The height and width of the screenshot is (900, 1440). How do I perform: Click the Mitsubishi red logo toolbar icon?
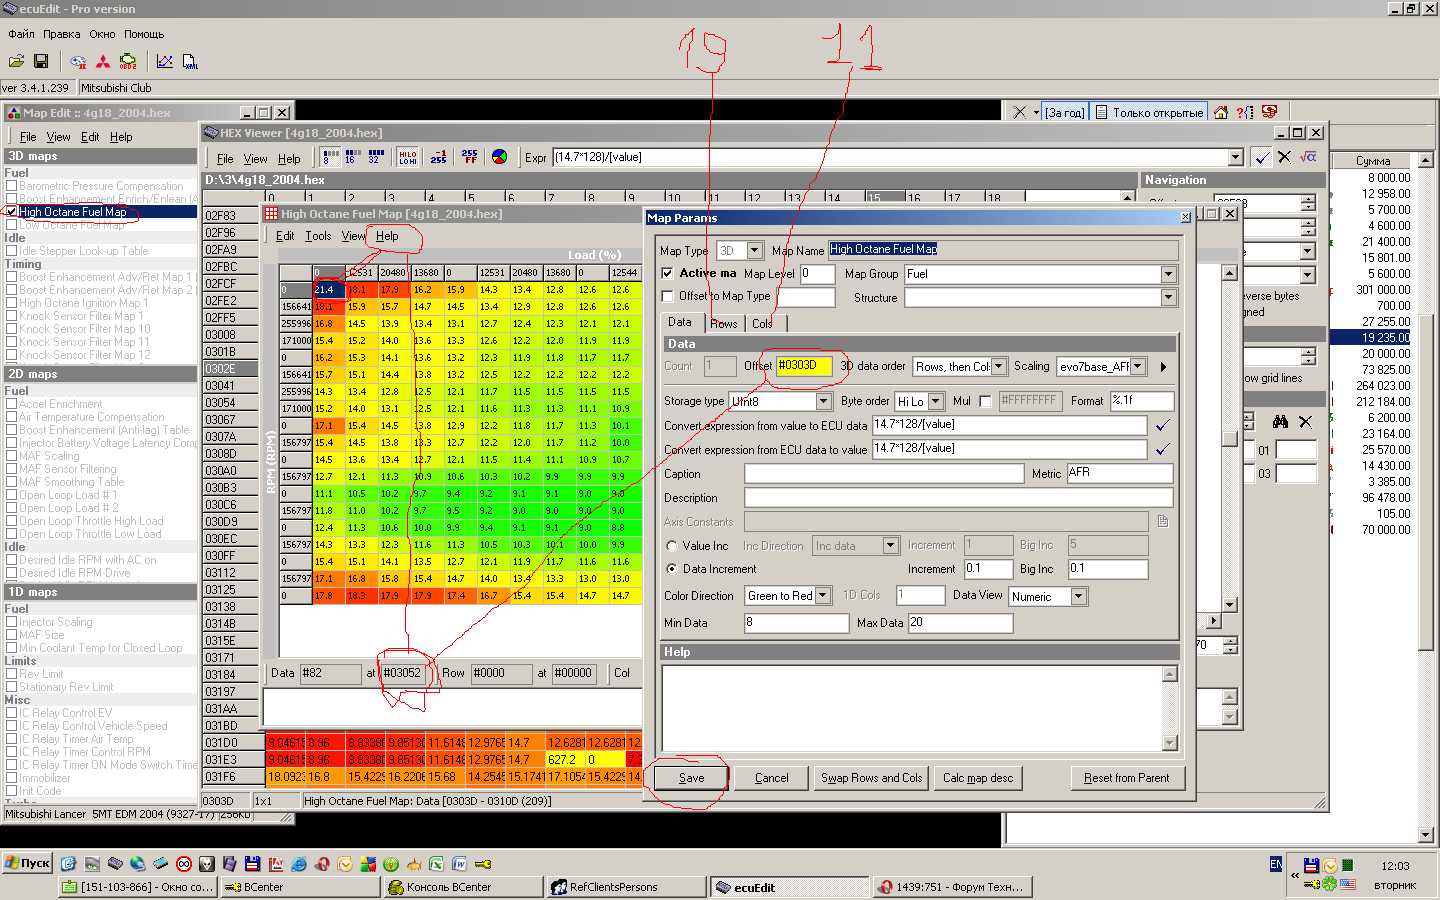coord(103,62)
